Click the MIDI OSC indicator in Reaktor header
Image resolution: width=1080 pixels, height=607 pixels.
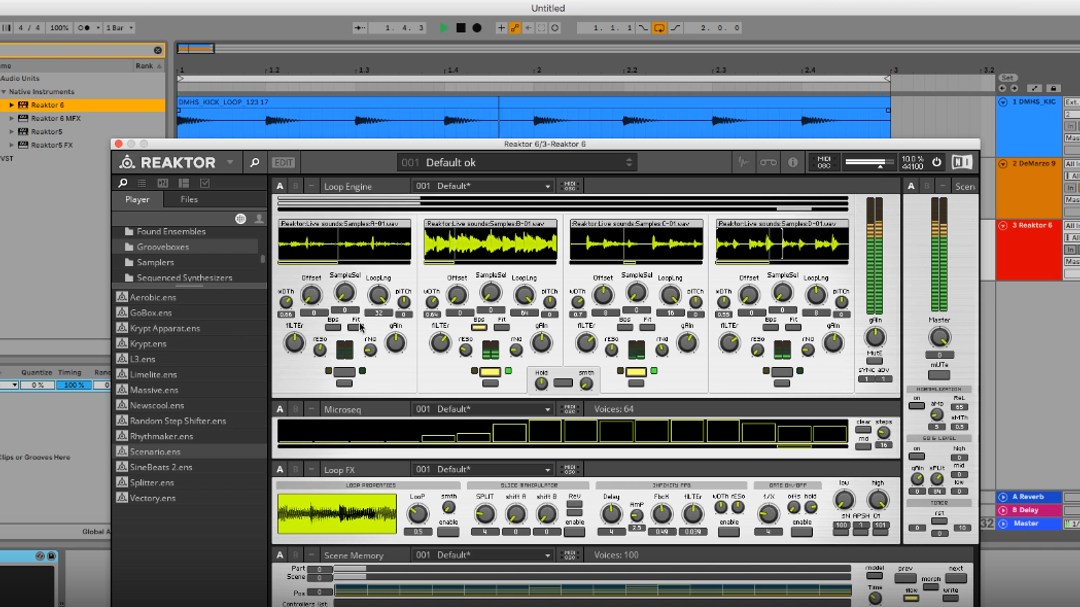[x=824, y=162]
